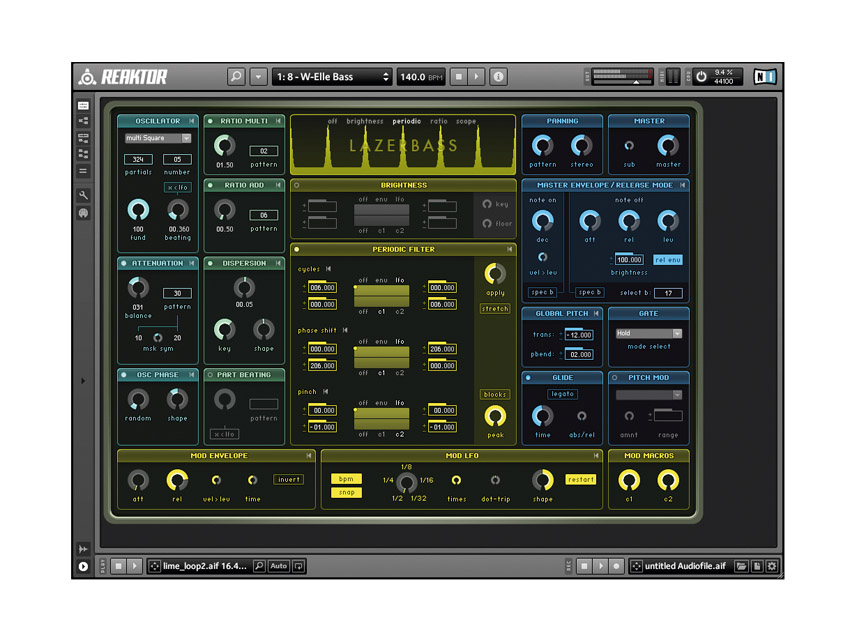Click the reset icon in MASTER ENVELOPE header
This screenshot has height=638, width=850.
[x=682, y=185]
